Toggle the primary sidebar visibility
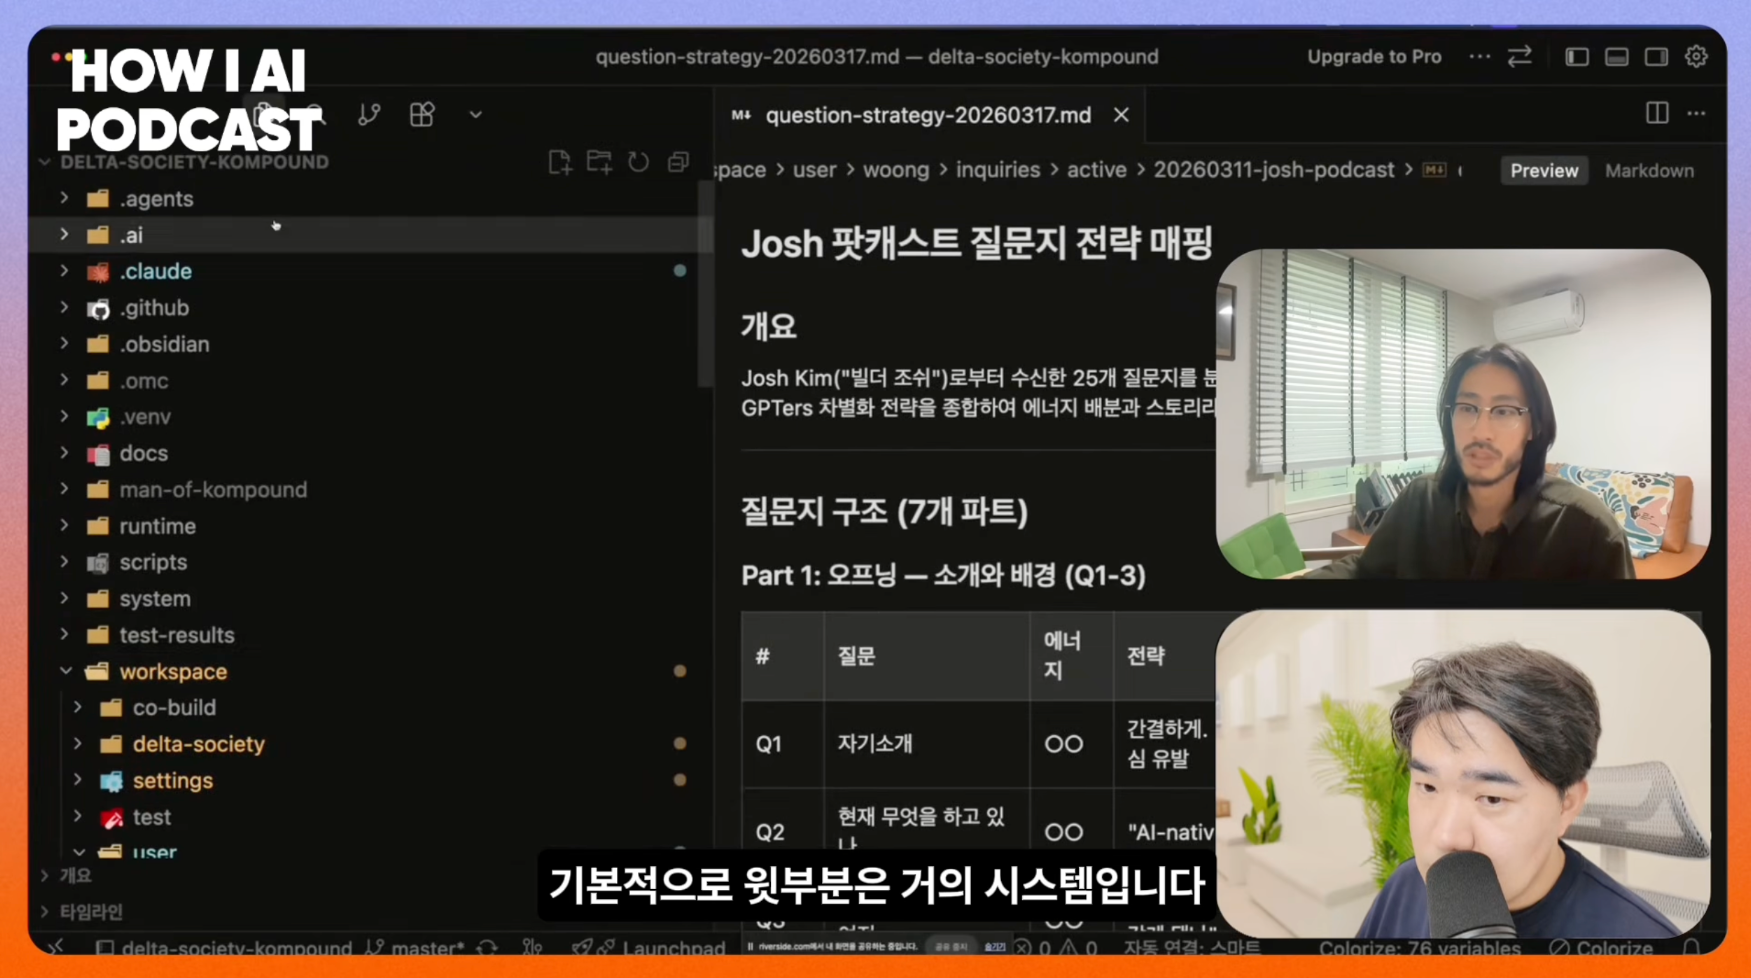The width and height of the screenshot is (1751, 978). (x=1576, y=57)
